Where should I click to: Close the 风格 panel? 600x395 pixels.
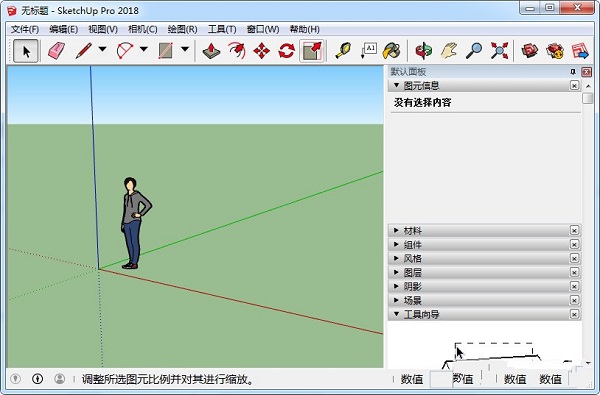coord(574,258)
